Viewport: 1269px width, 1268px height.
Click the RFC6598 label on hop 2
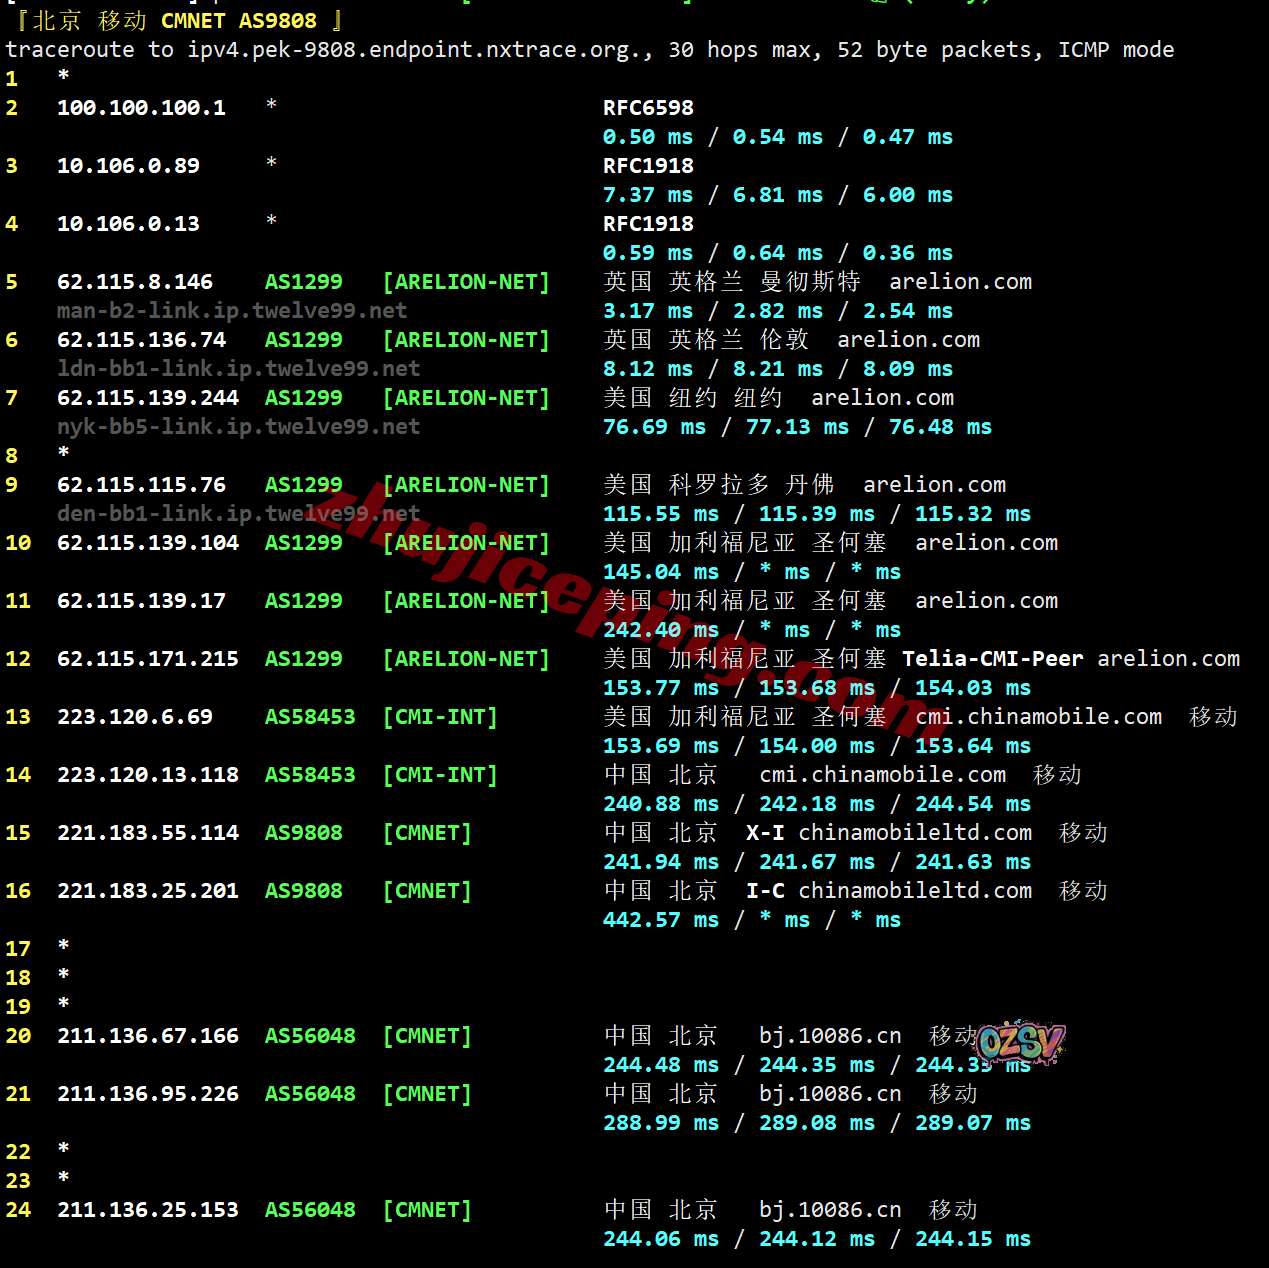point(648,108)
